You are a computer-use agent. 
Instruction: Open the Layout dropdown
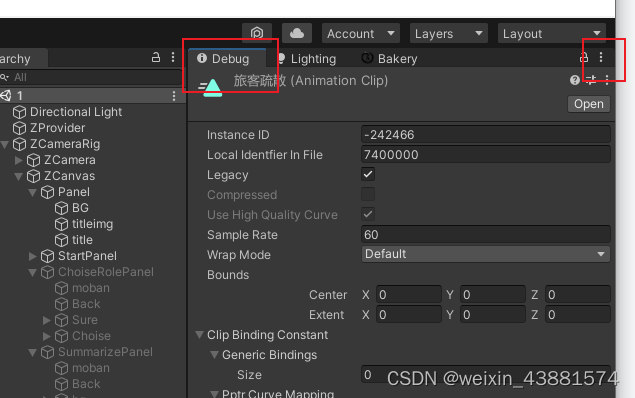[x=552, y=33]
